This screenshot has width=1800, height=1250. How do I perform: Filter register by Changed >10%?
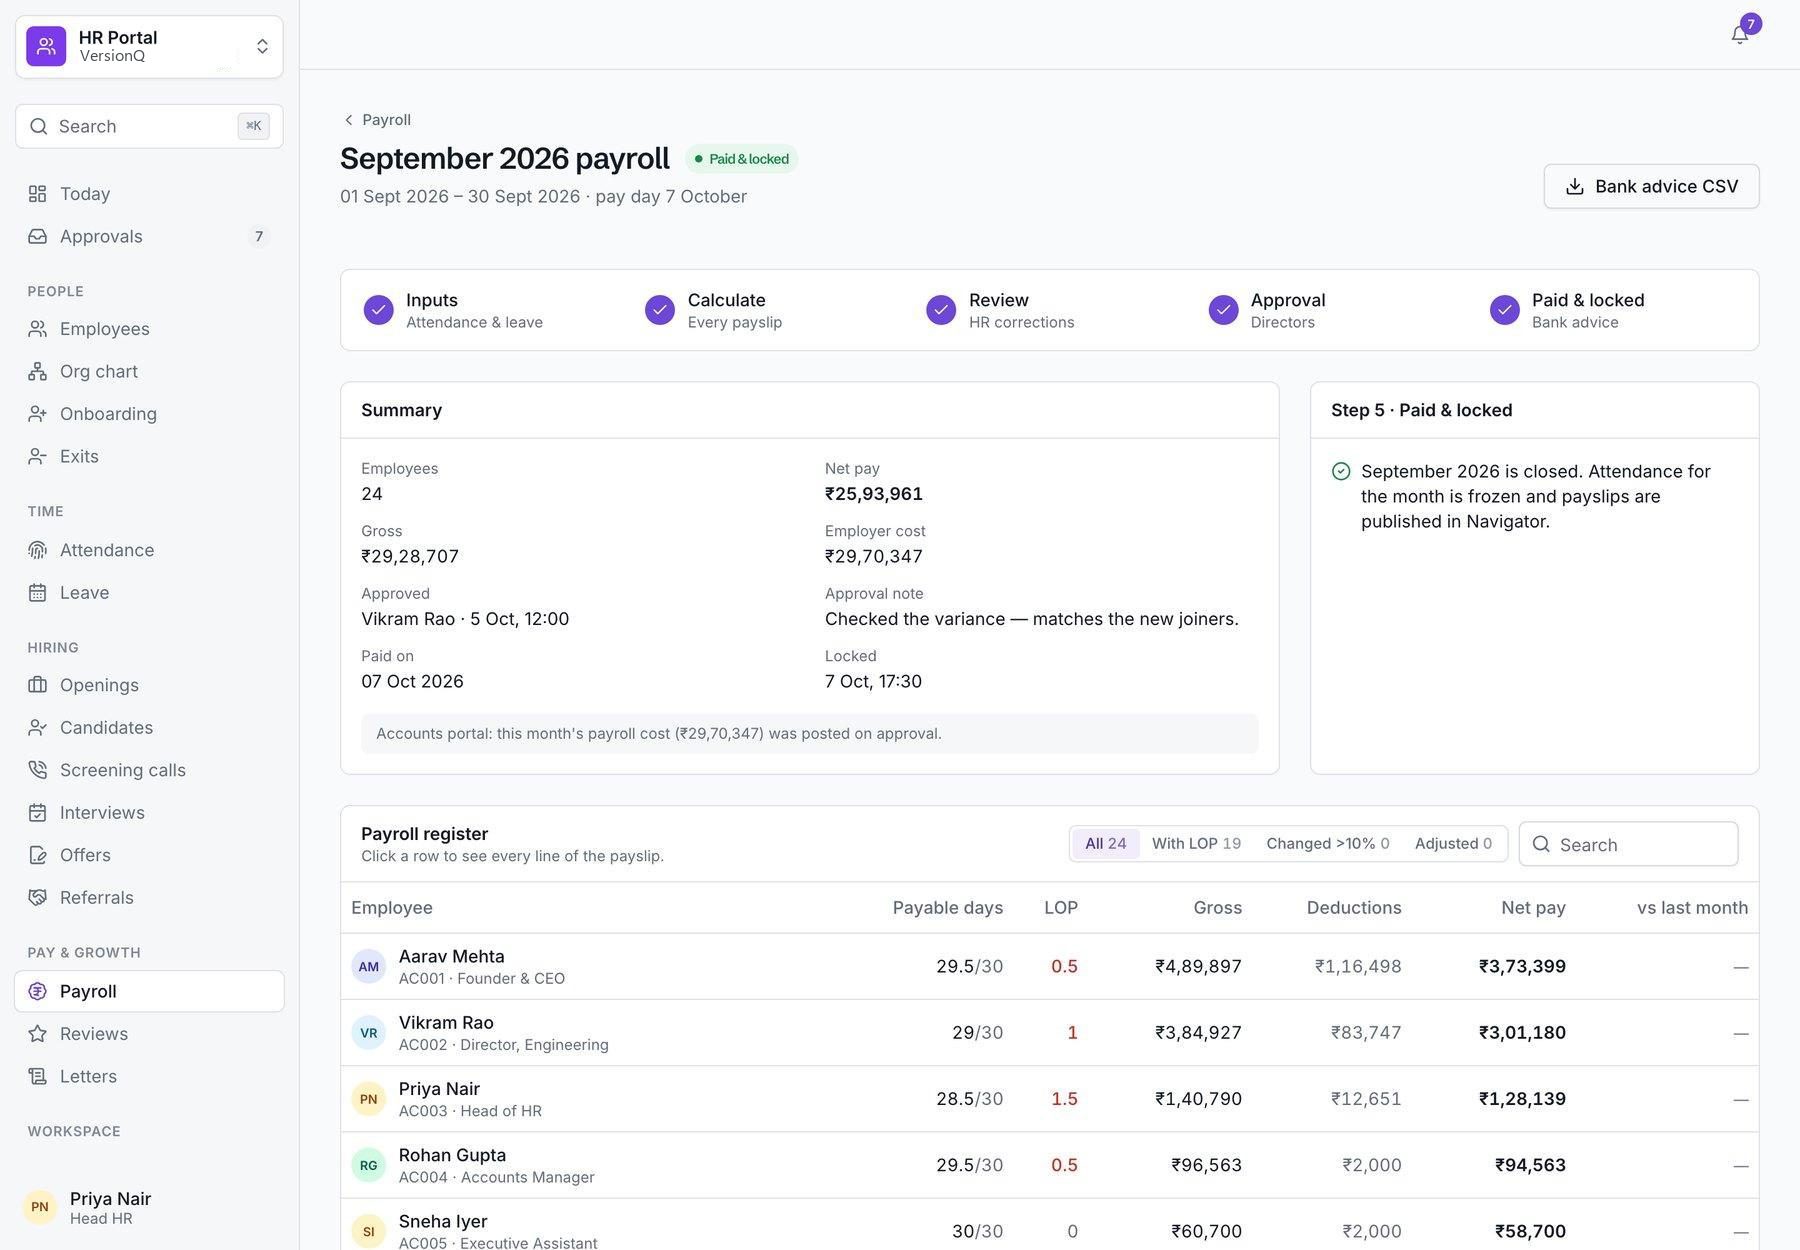click(1328, 844)
